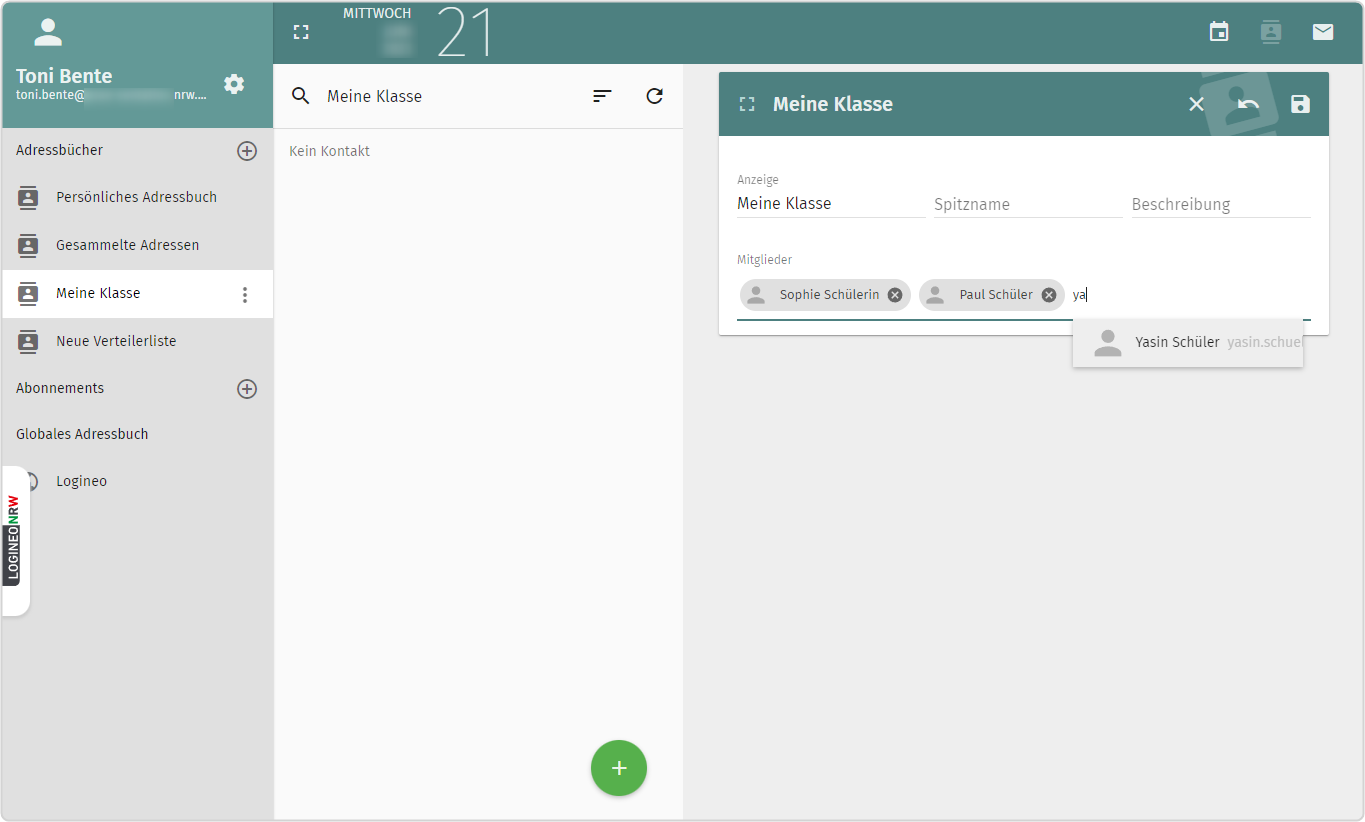The image size is (1365, 822).
Task: Open the three-dot menu for Meine Klasse
Action: [x=245, y=295]
